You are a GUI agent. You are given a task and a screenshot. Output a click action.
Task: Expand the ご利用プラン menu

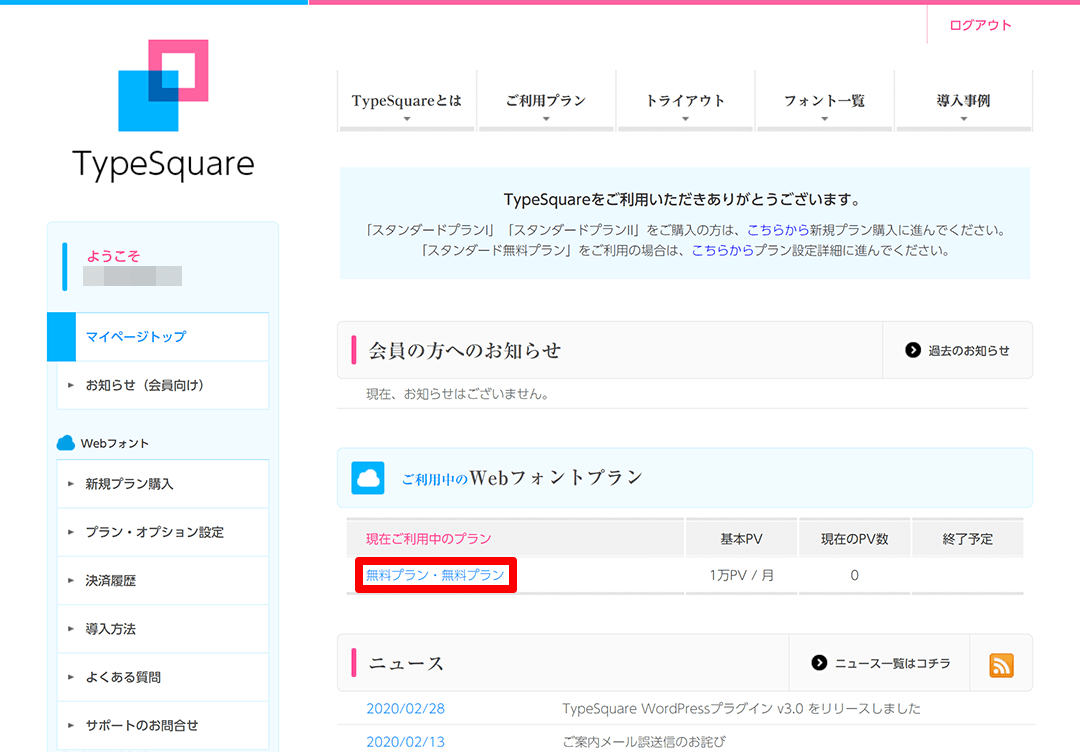546,101
